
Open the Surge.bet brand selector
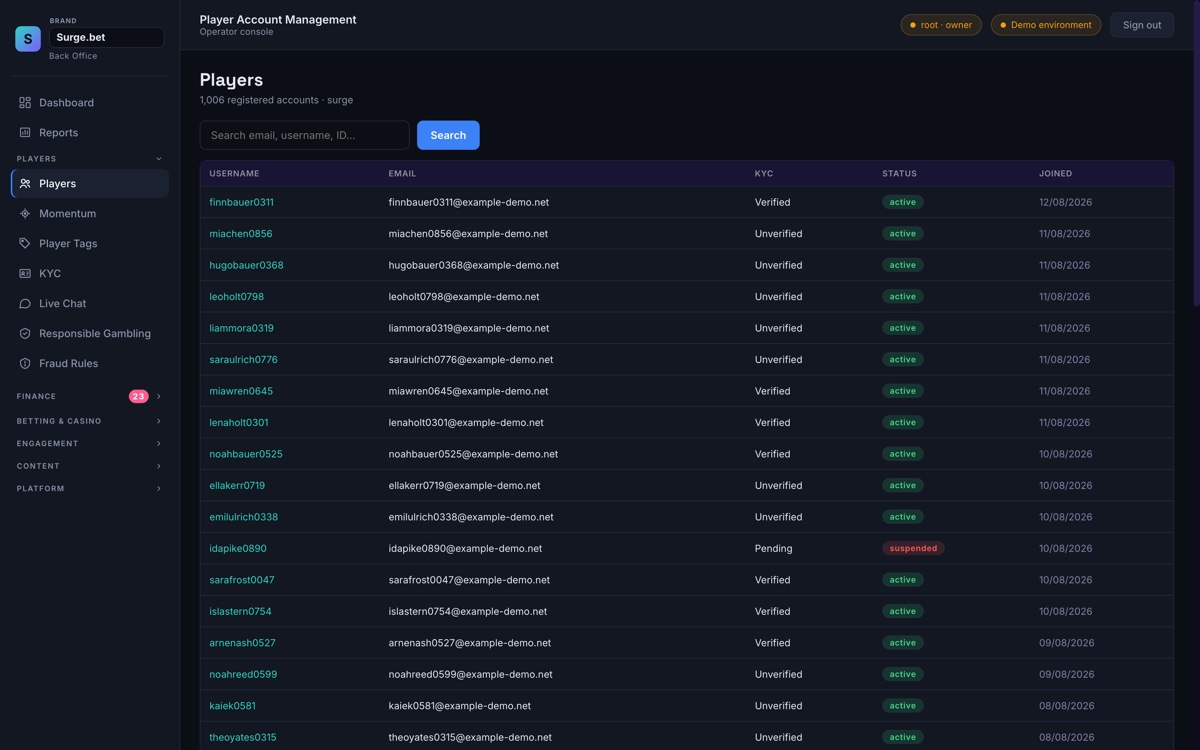coord(106,38)
